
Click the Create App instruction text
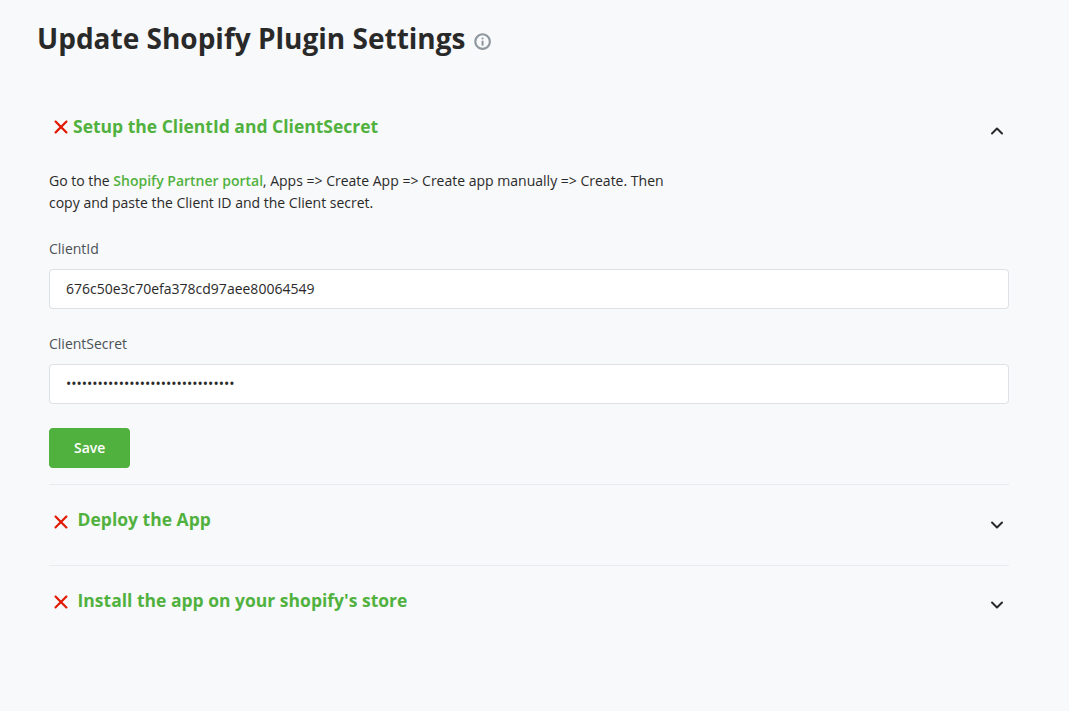pyautogui.click(x=430, y=181)
